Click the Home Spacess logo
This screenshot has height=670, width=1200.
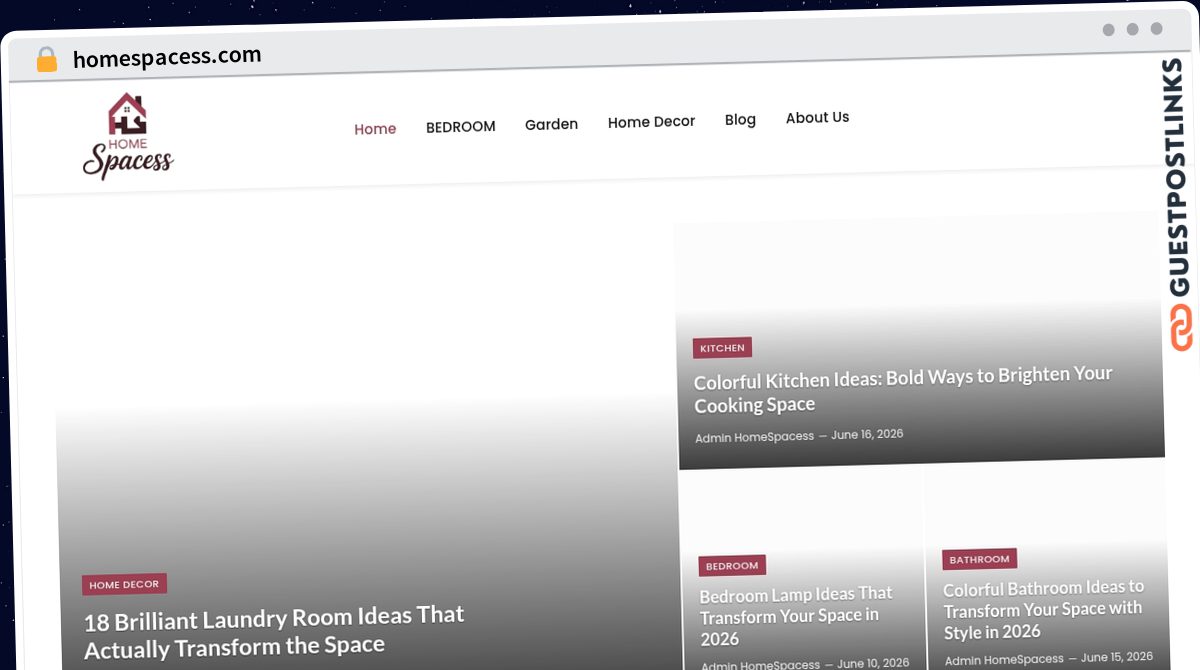coord(128,137)
